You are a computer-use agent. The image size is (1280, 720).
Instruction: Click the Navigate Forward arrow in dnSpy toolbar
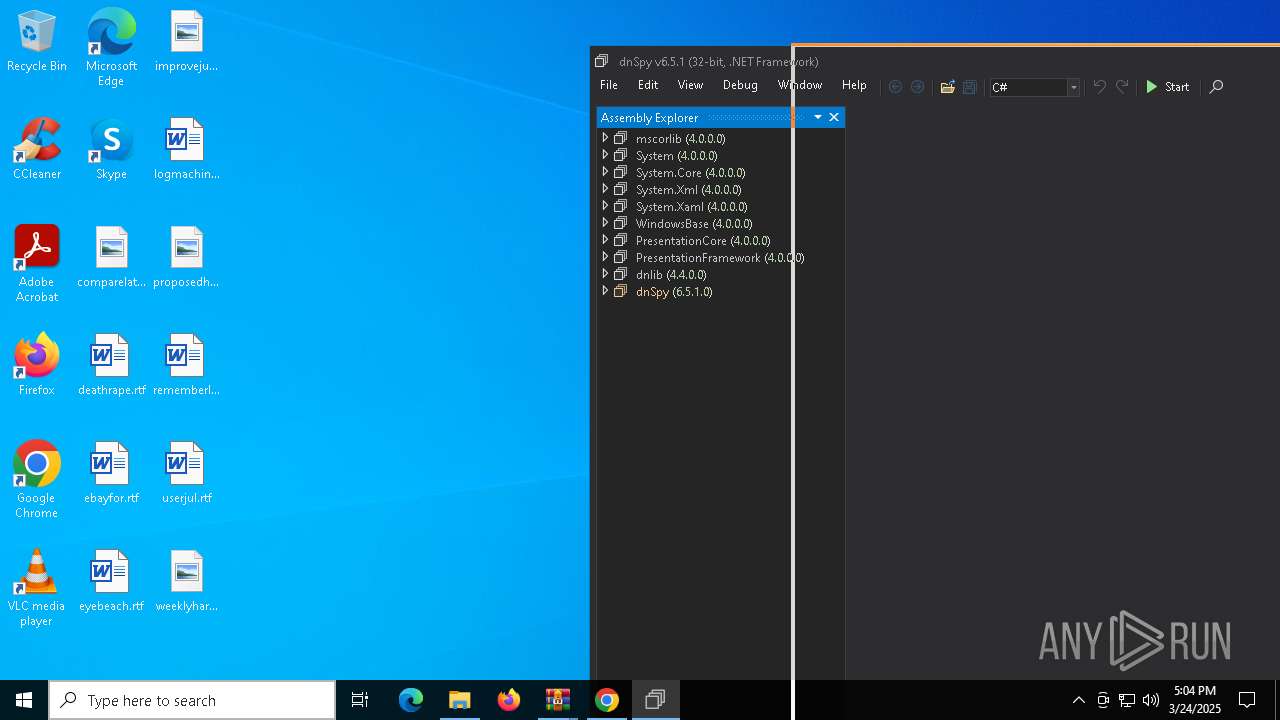click(917, 87)
